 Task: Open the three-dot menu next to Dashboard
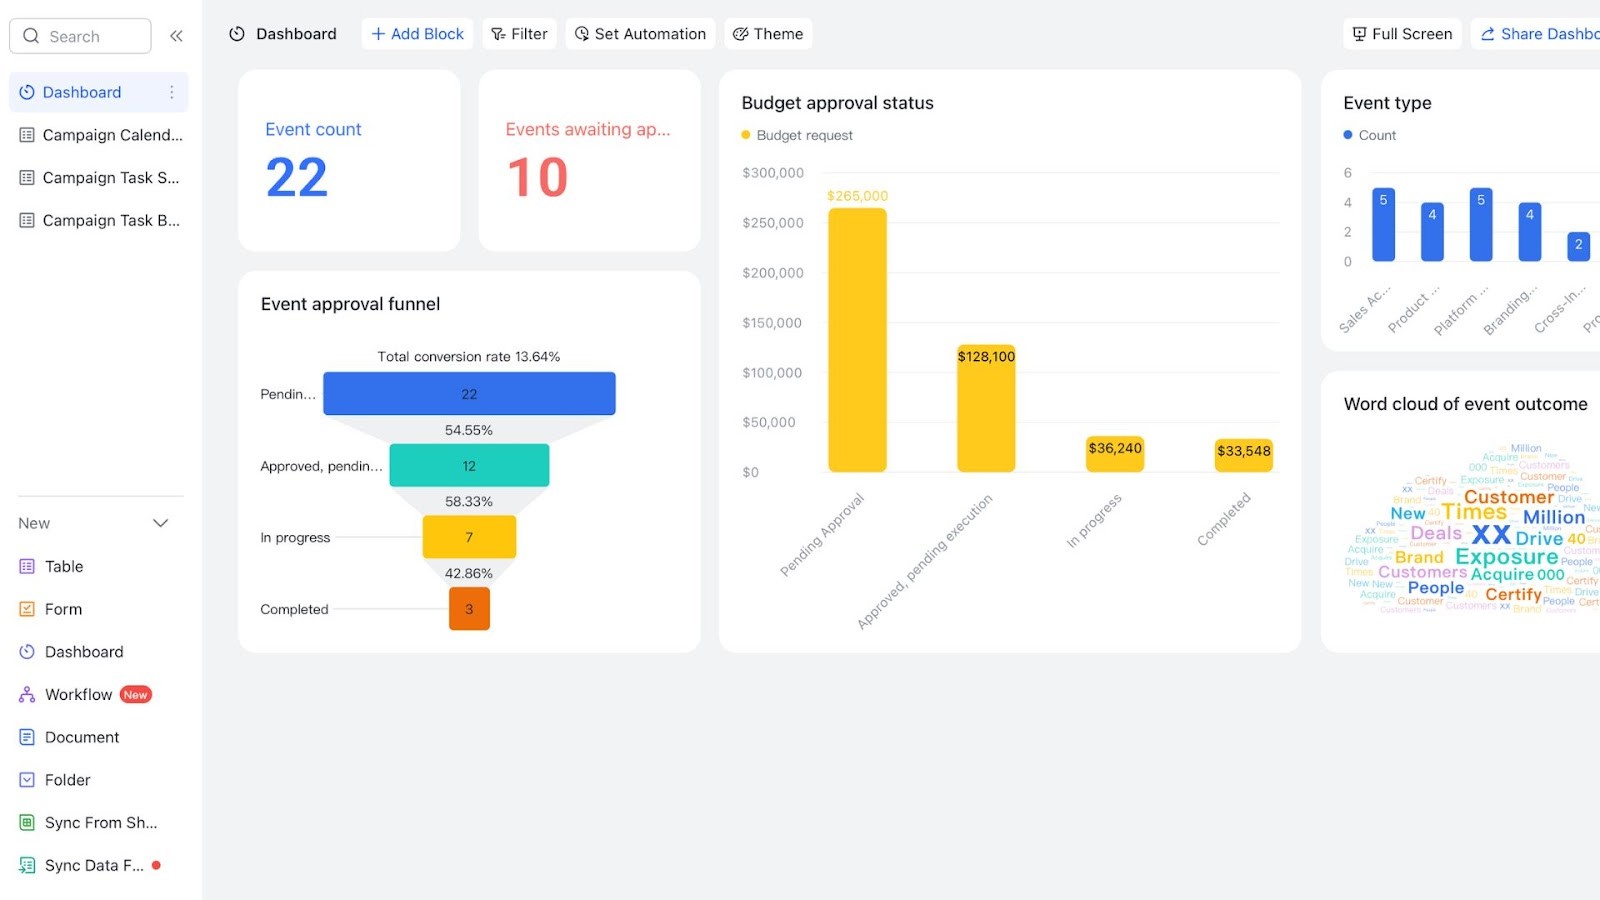point(171,91)
